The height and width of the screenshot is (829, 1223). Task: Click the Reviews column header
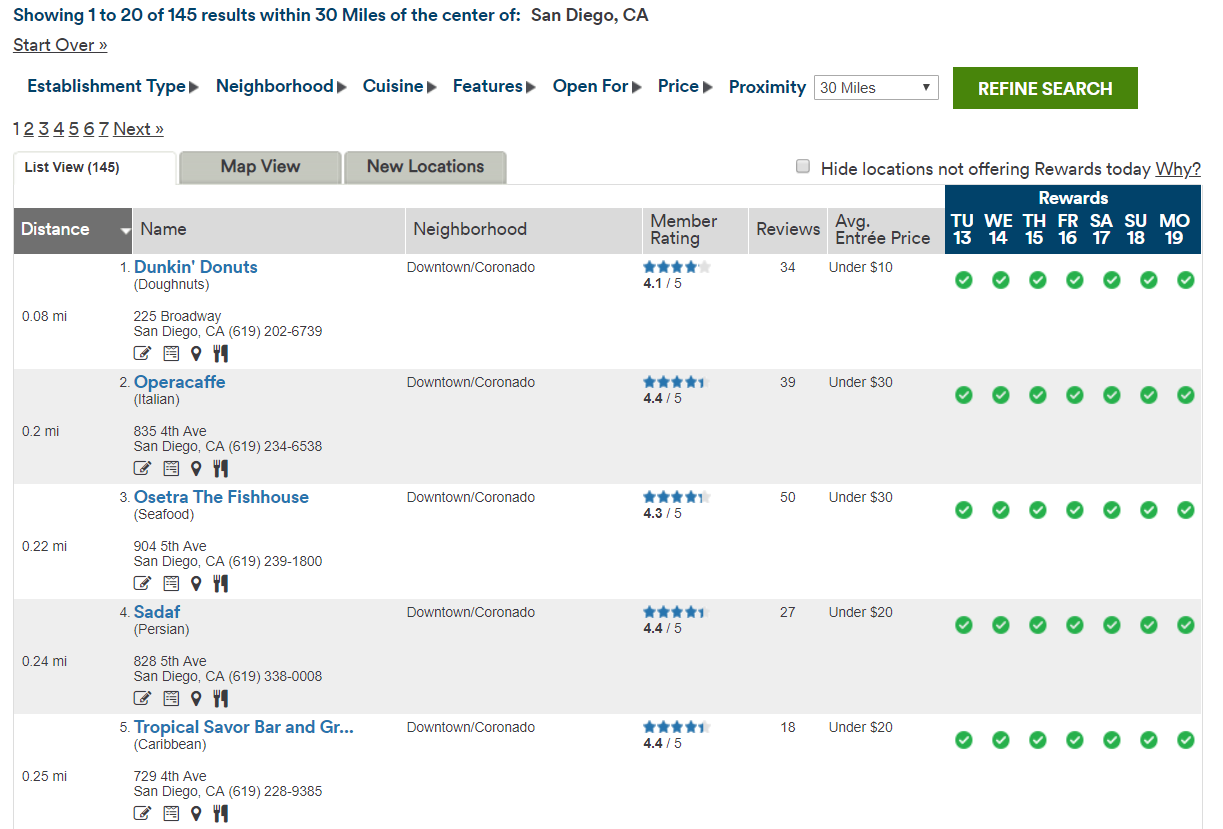(x=788, y=230)
